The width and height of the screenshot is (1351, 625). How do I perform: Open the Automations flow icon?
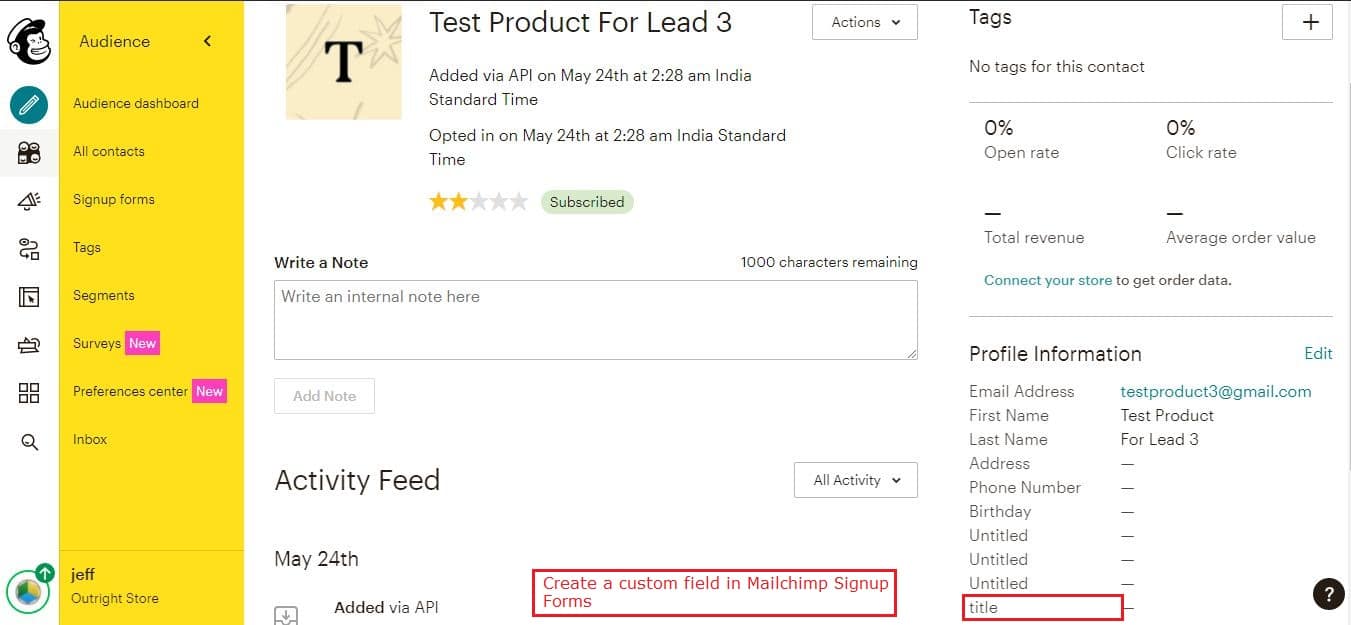pyautogui.click(x=29, y=249)
